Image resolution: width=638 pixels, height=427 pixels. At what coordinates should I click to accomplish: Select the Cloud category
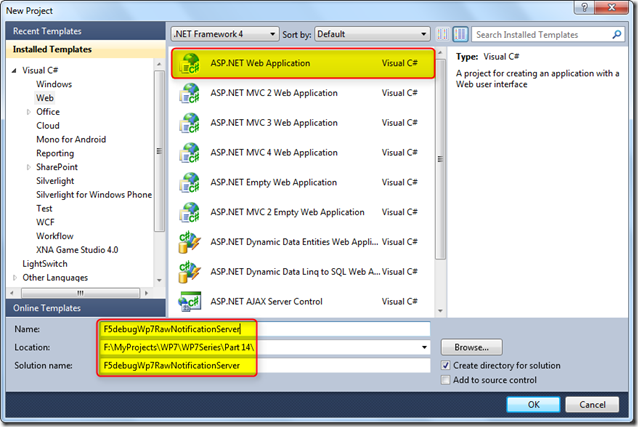(48, 126)
